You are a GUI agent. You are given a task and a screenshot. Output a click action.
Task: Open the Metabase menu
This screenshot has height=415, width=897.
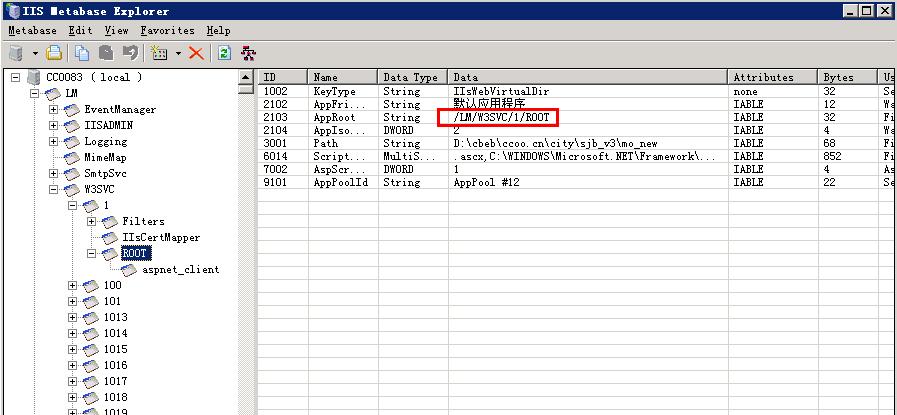click(x=32, y=31)
